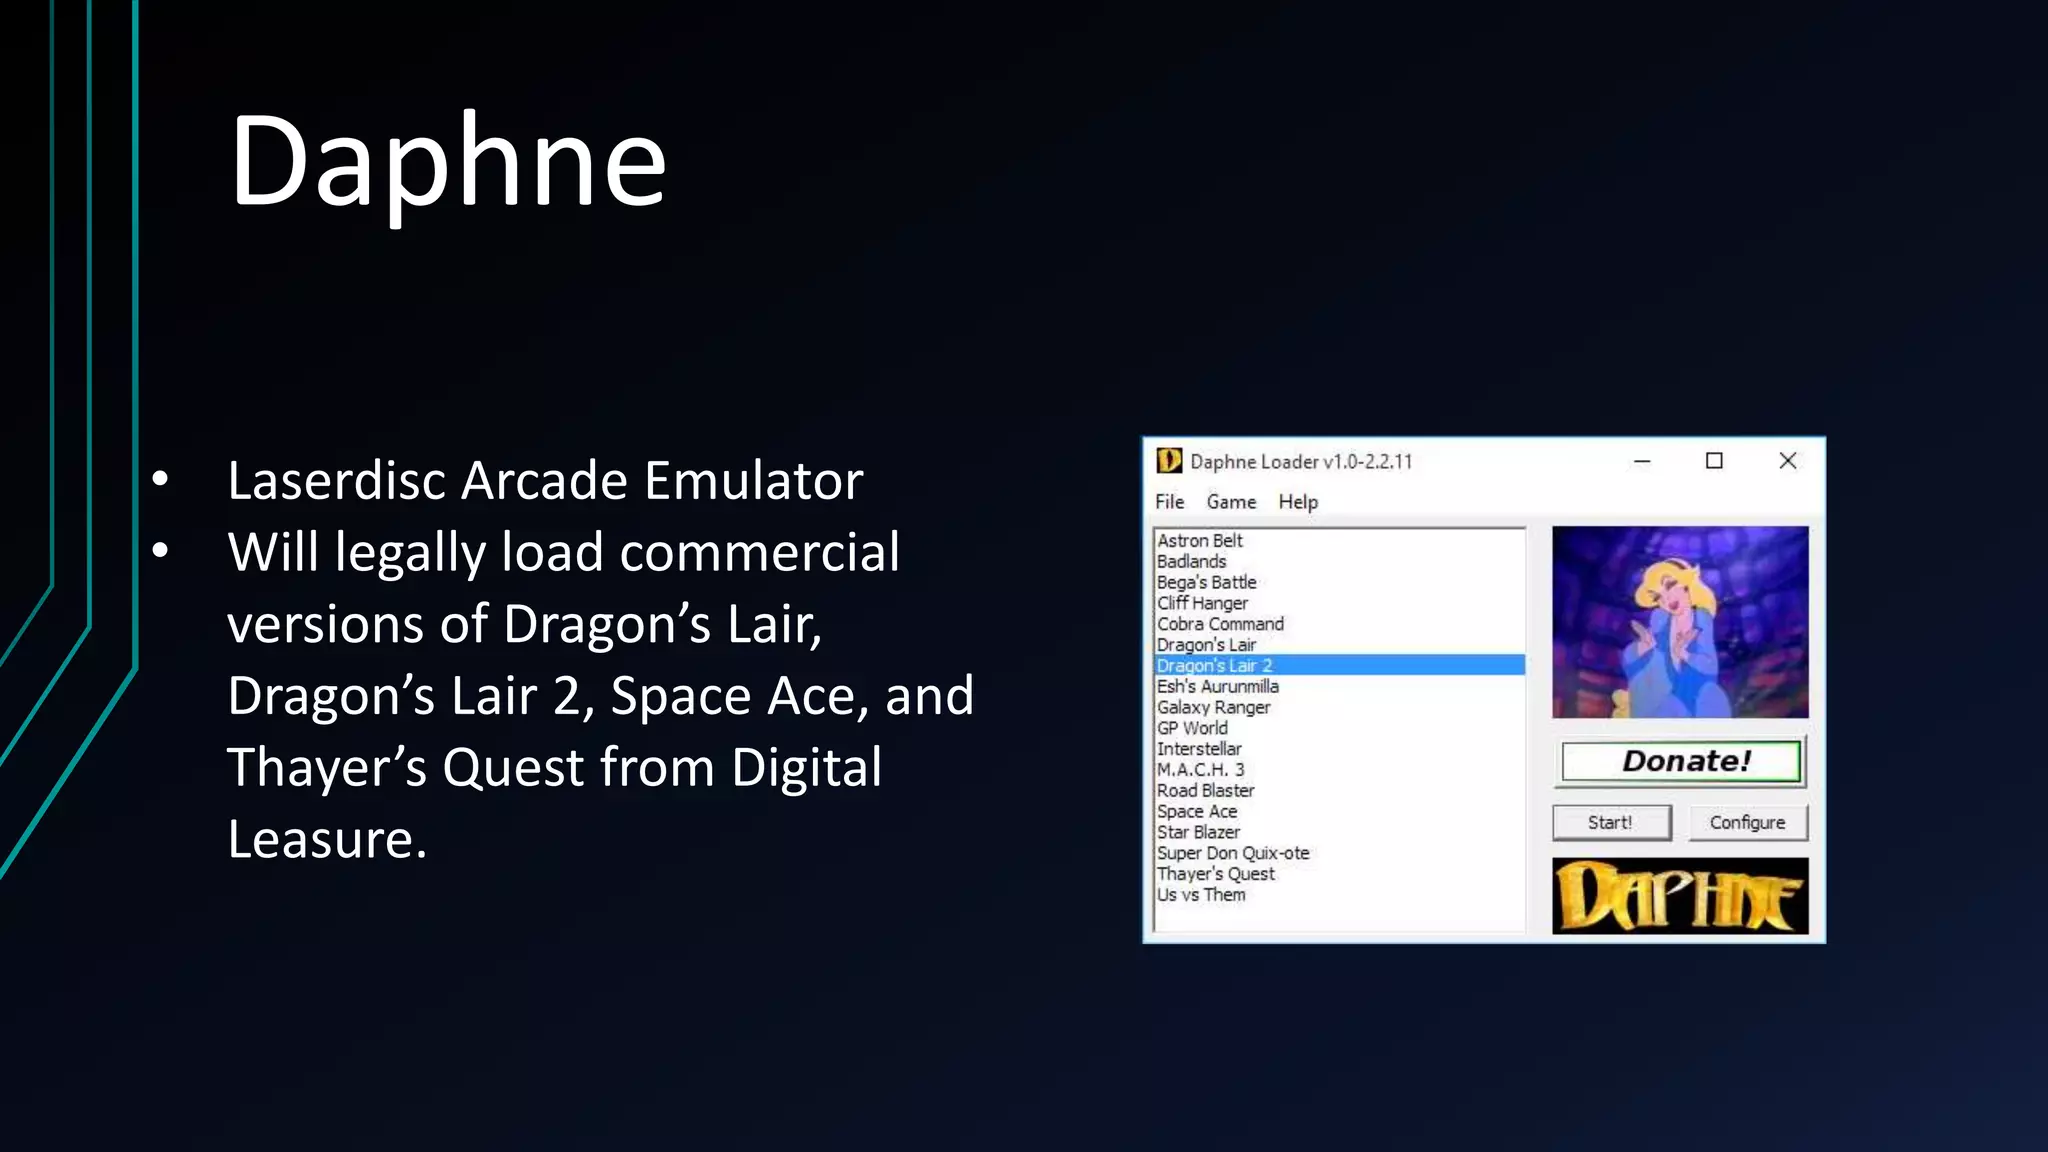2048x1152 pixels.
Task: Click the Start! button
Action: [x=1611, y=822]
